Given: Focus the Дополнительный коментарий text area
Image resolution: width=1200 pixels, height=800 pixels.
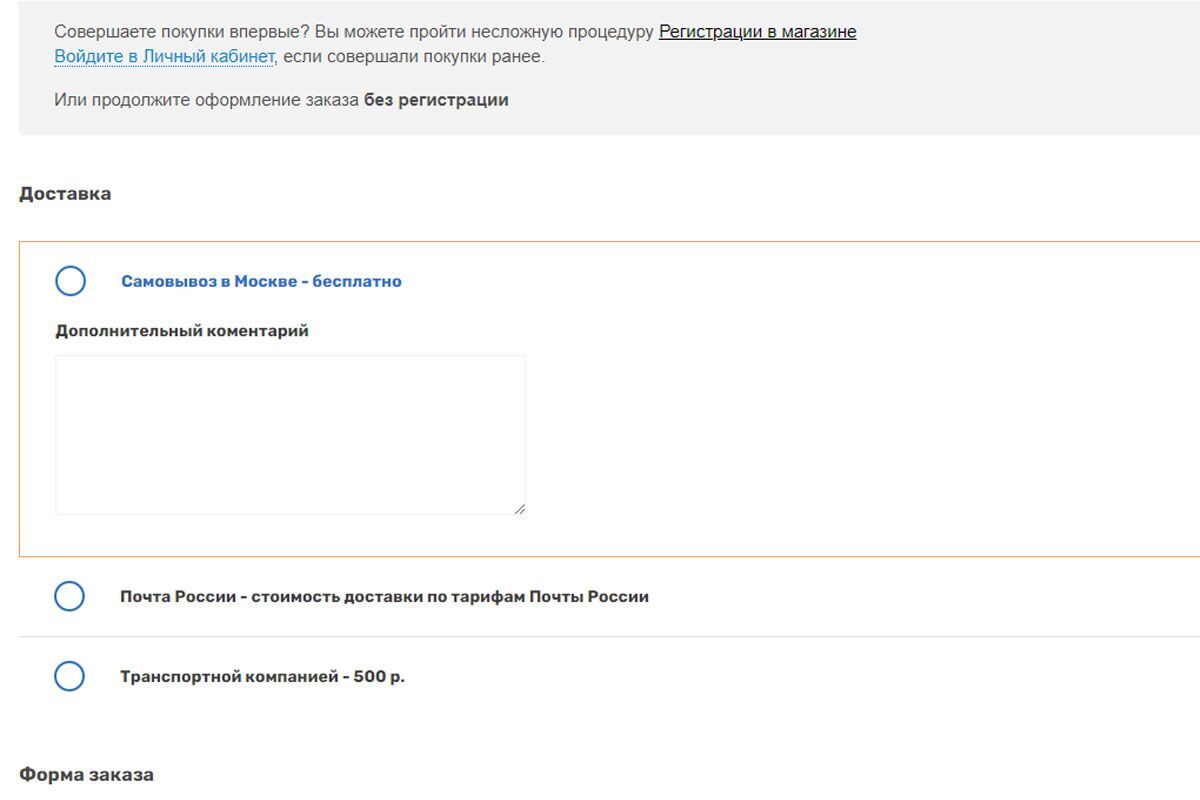Looking at the screenshot, I should pyautogui.click(x=290, y=435).
